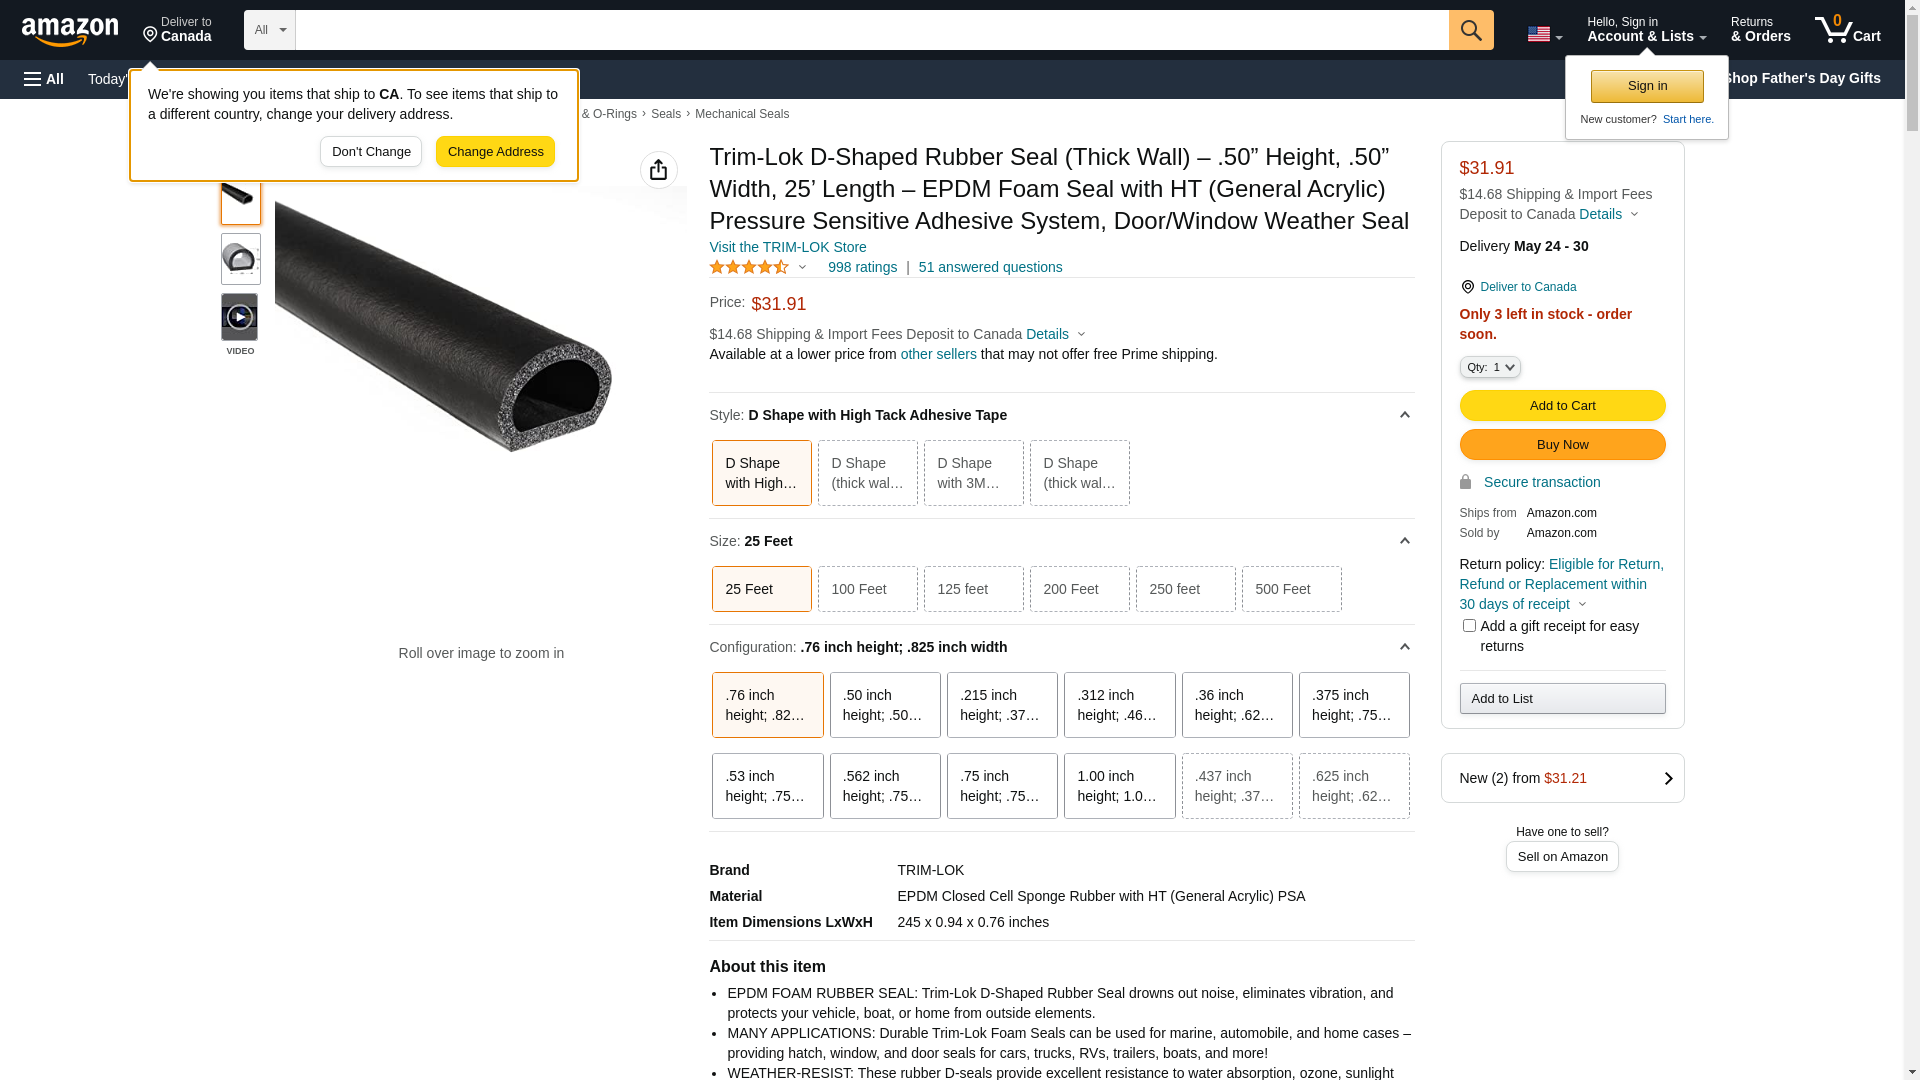Select the 100 Feet size option
The width and height of the screenshot is (1920, 1080).
point(867,589)
